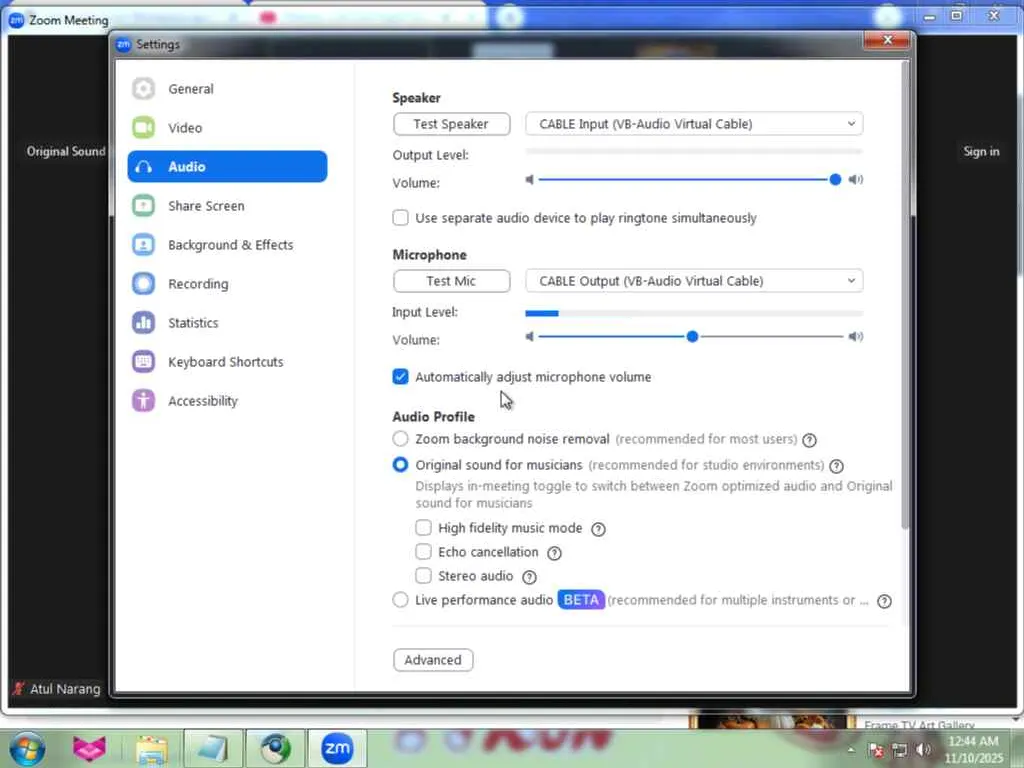Click the pink fox taskbar icon
1024x768 pixels.
[89, 750]
